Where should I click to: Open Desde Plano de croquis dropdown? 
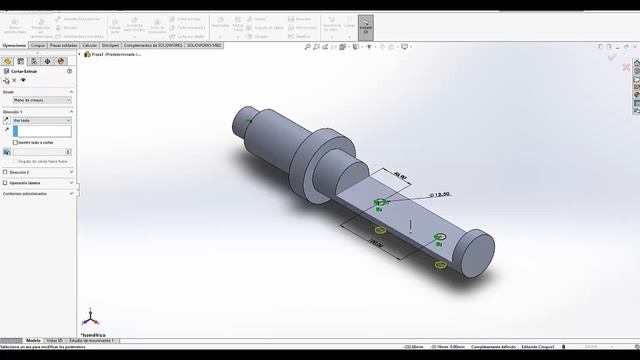click(x=42, y=100)
